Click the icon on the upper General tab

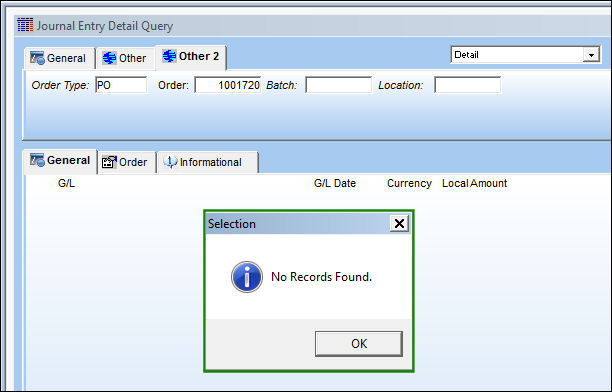37,58
